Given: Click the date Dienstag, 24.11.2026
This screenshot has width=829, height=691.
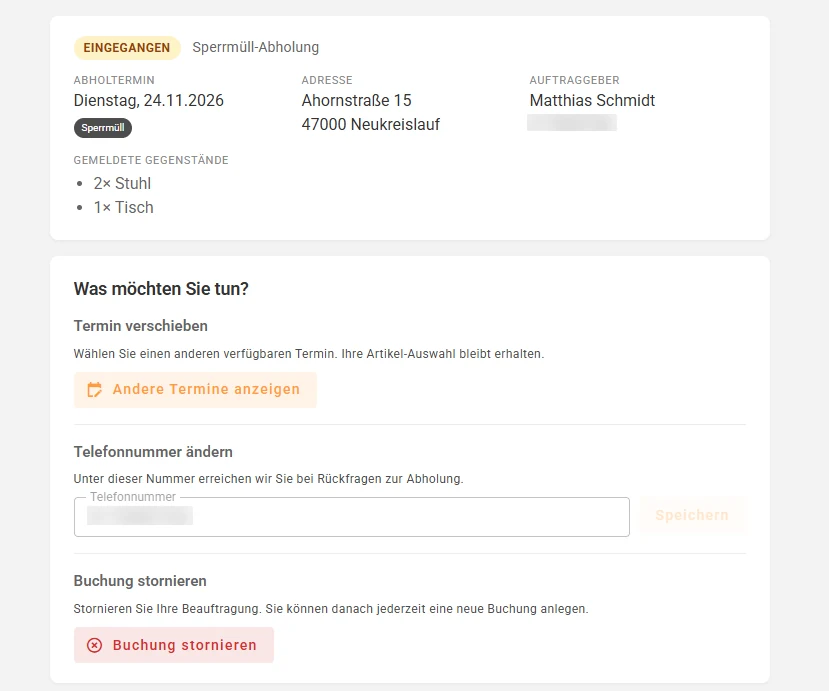Looking at the screenshot, I should [149, 100].
